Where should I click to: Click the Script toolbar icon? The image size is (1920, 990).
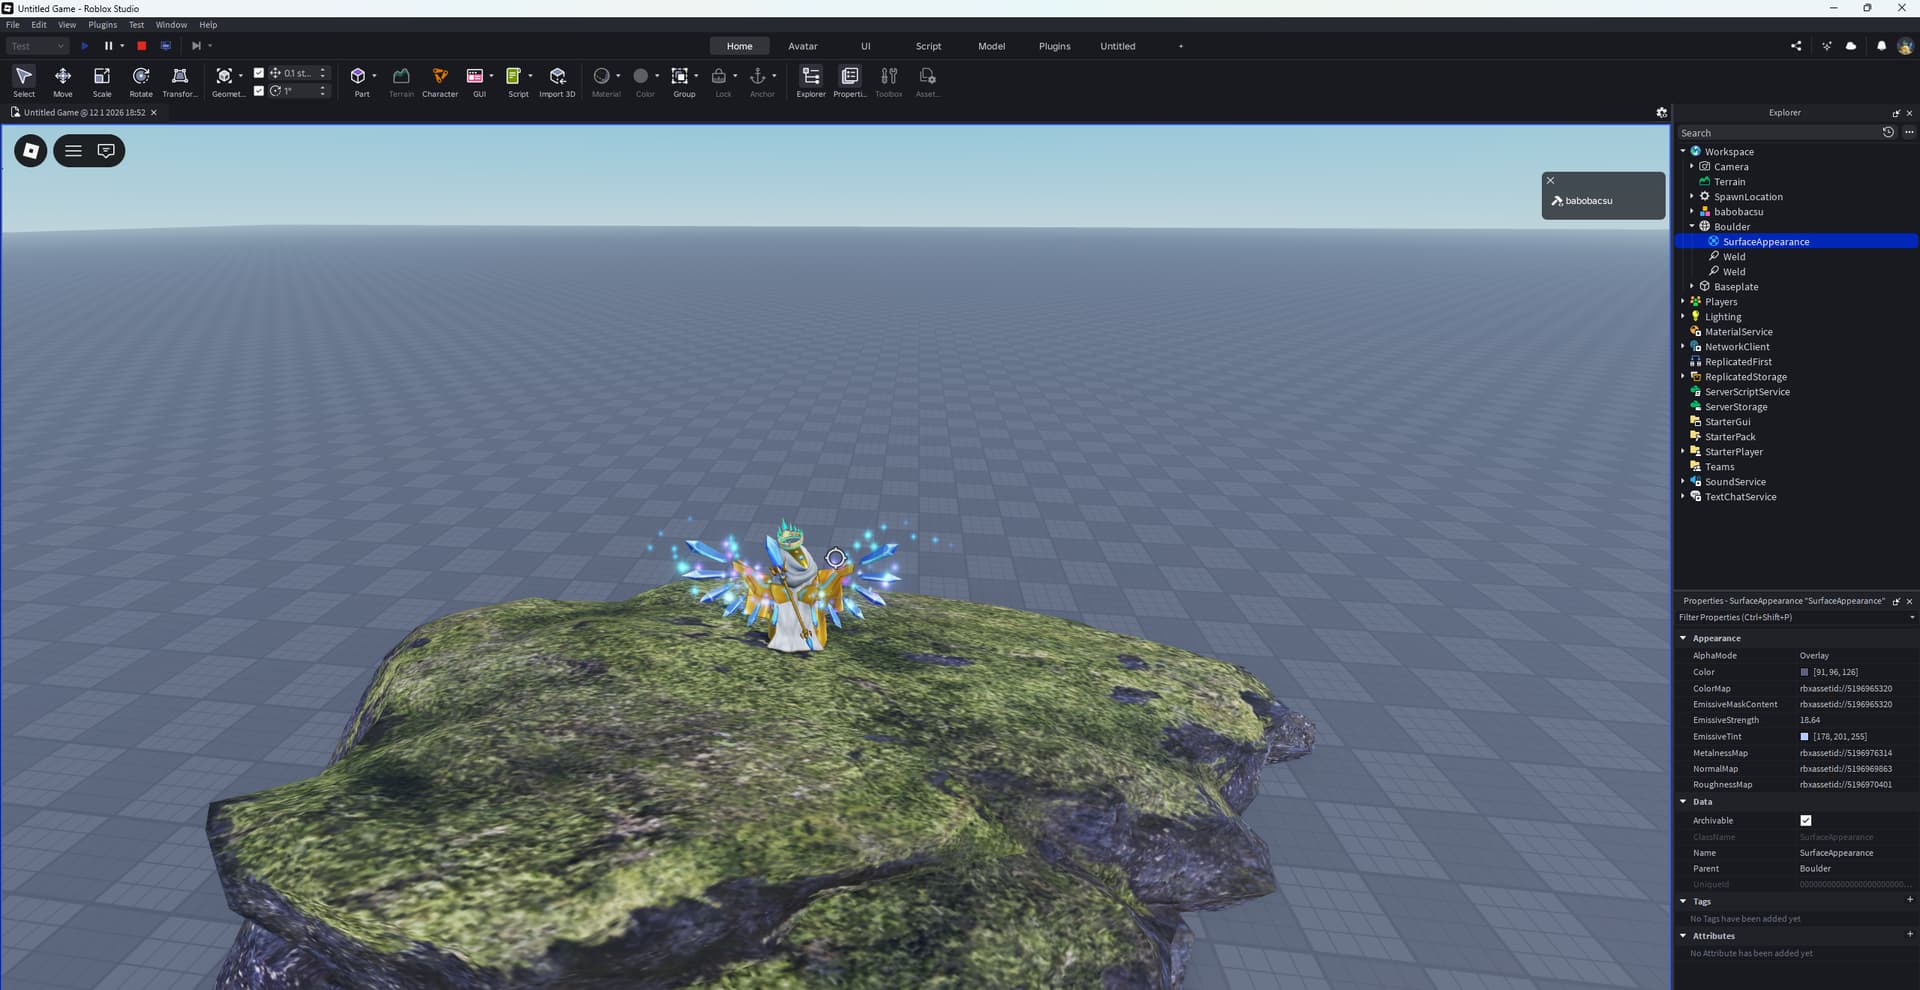coord(514,76)
